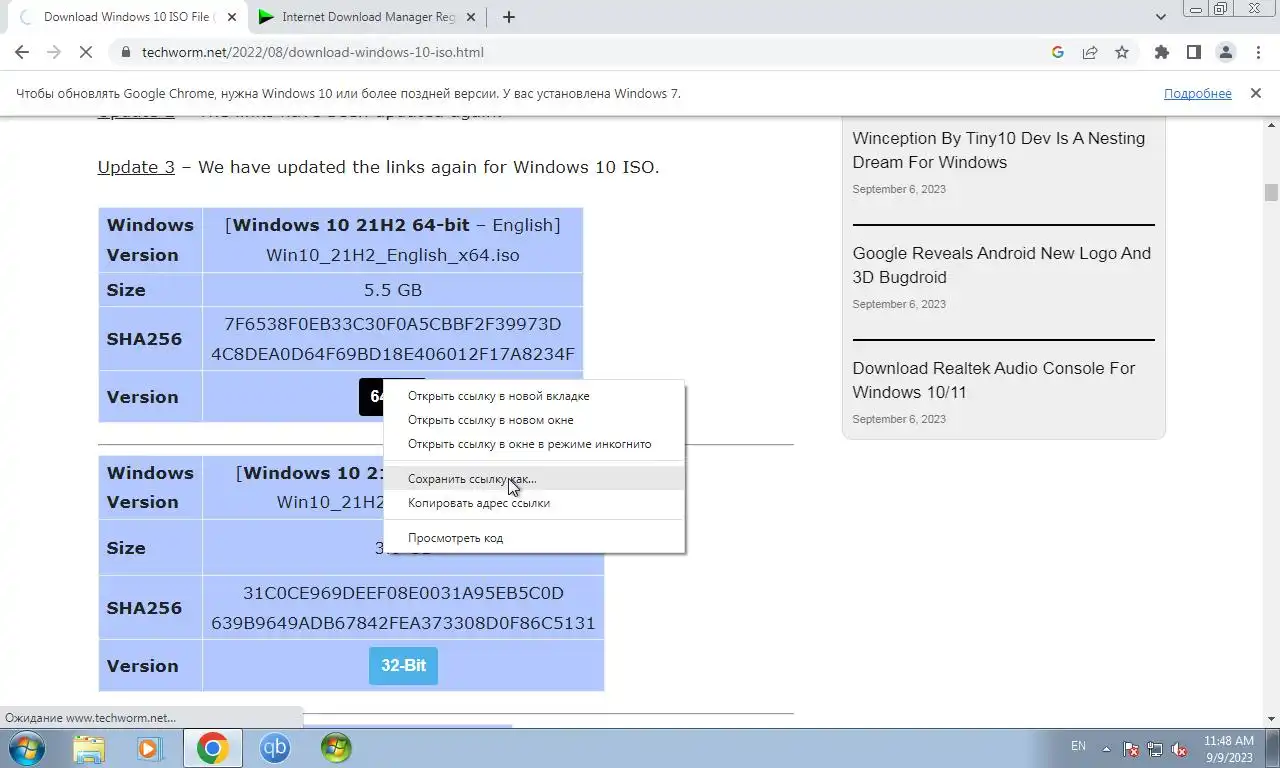Open Windows Explorer from taskbar

(89, 748)
